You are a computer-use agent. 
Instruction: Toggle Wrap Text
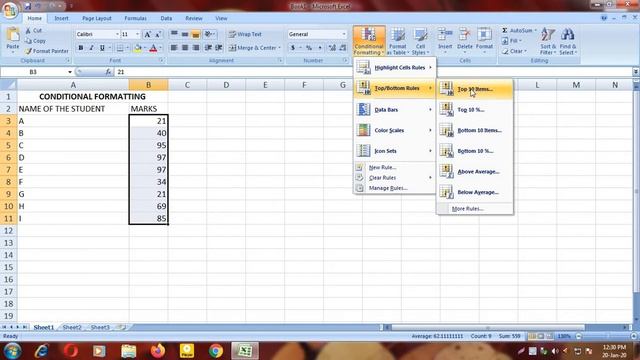[x=245, y=34]
